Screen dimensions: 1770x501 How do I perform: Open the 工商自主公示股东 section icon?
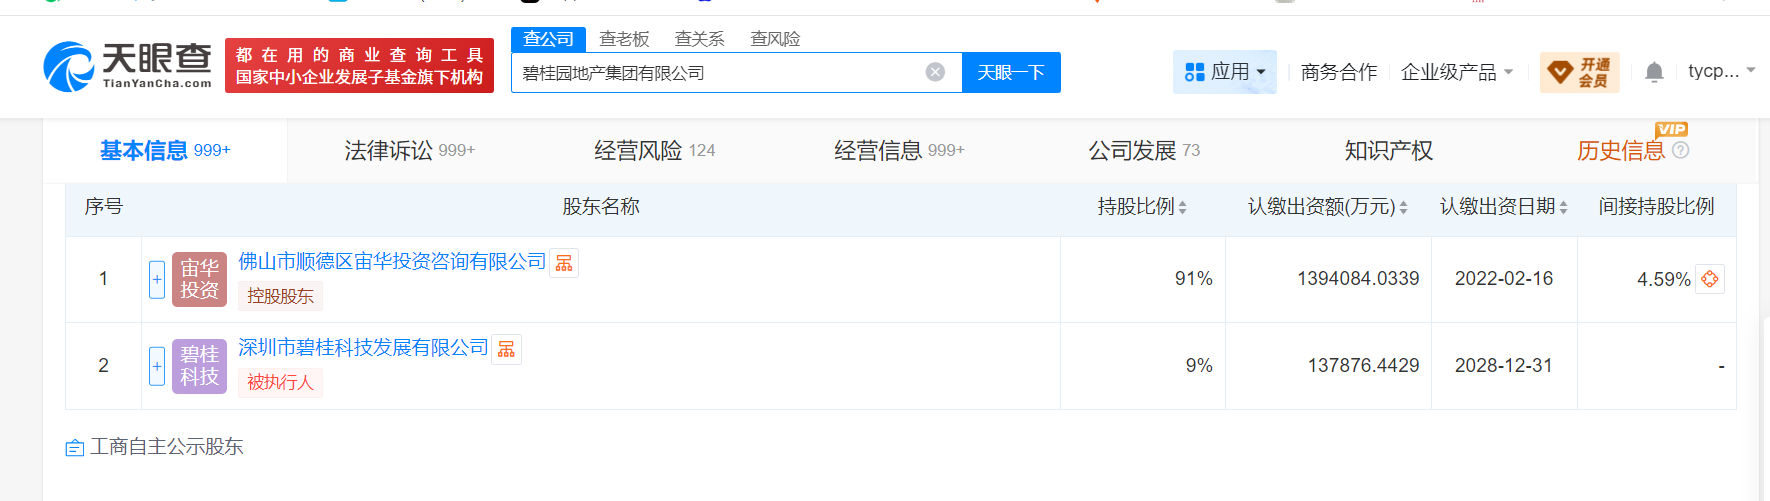tap(74, 448)
